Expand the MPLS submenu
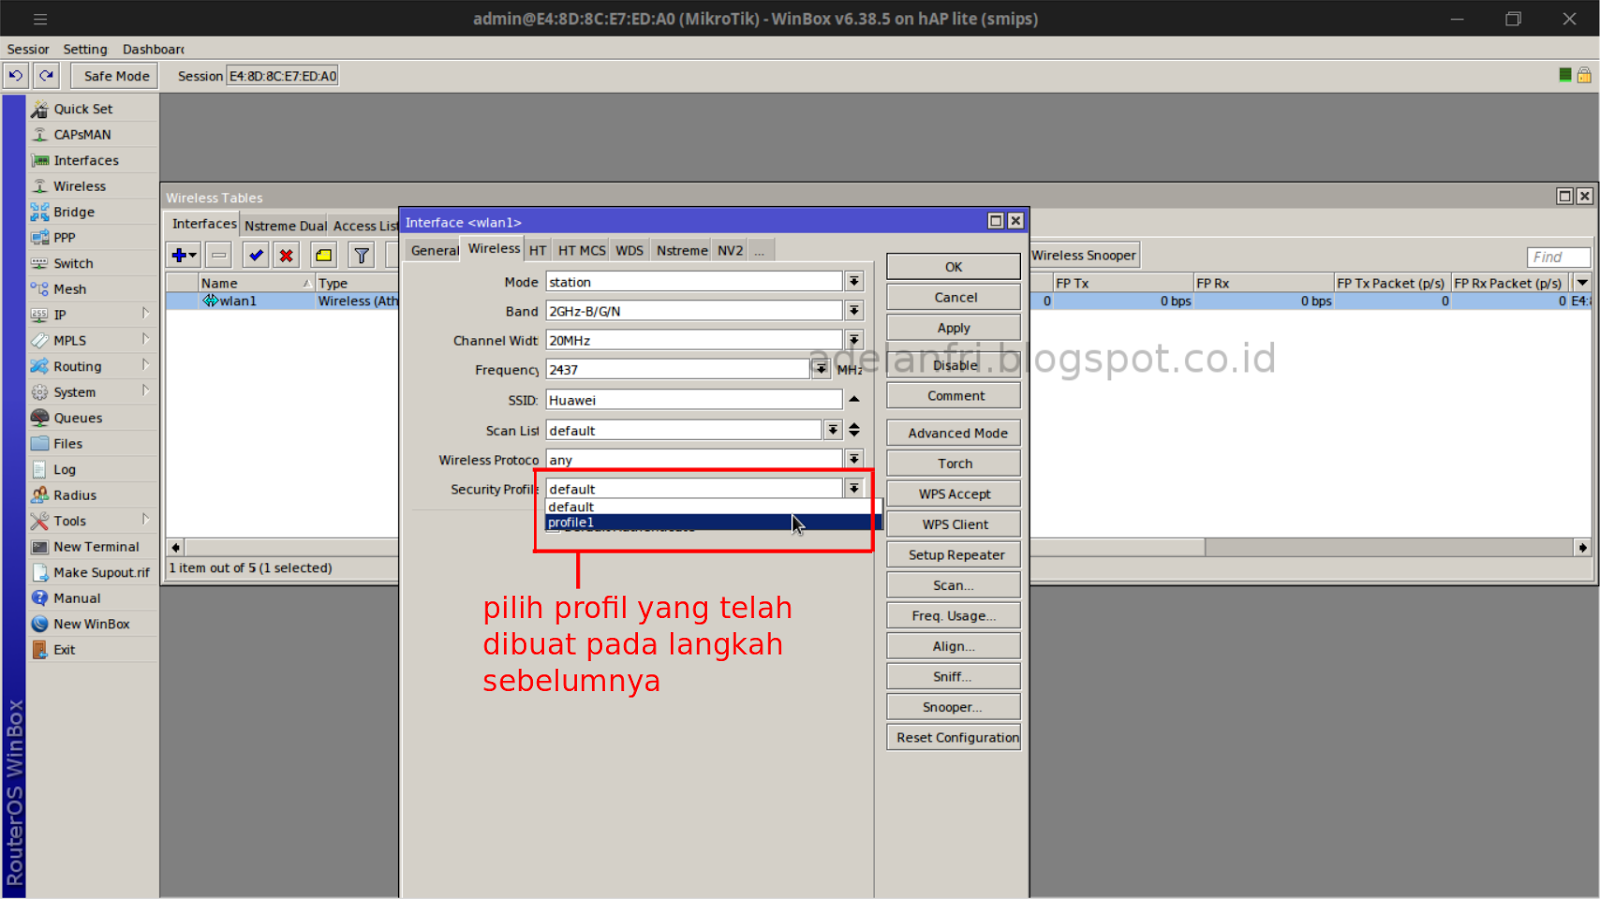1600x899 pixels. (x=145, y=340)
